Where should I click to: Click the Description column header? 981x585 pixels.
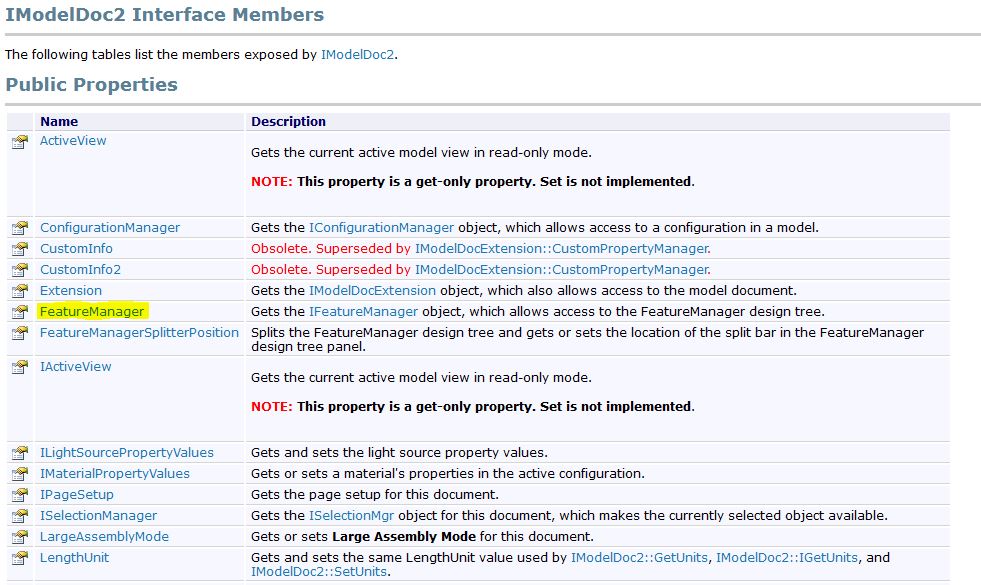(288, 122)
